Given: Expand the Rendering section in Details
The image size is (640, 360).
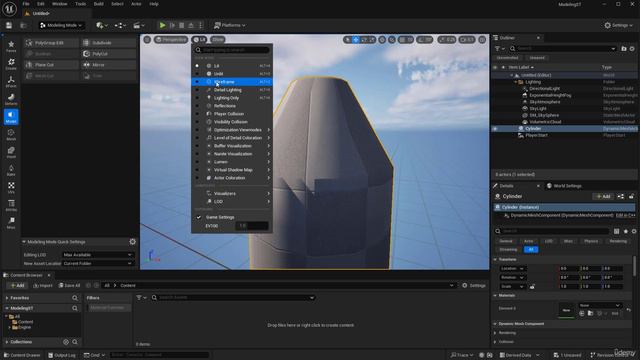Looking at the screenshot, I should 496,333.
